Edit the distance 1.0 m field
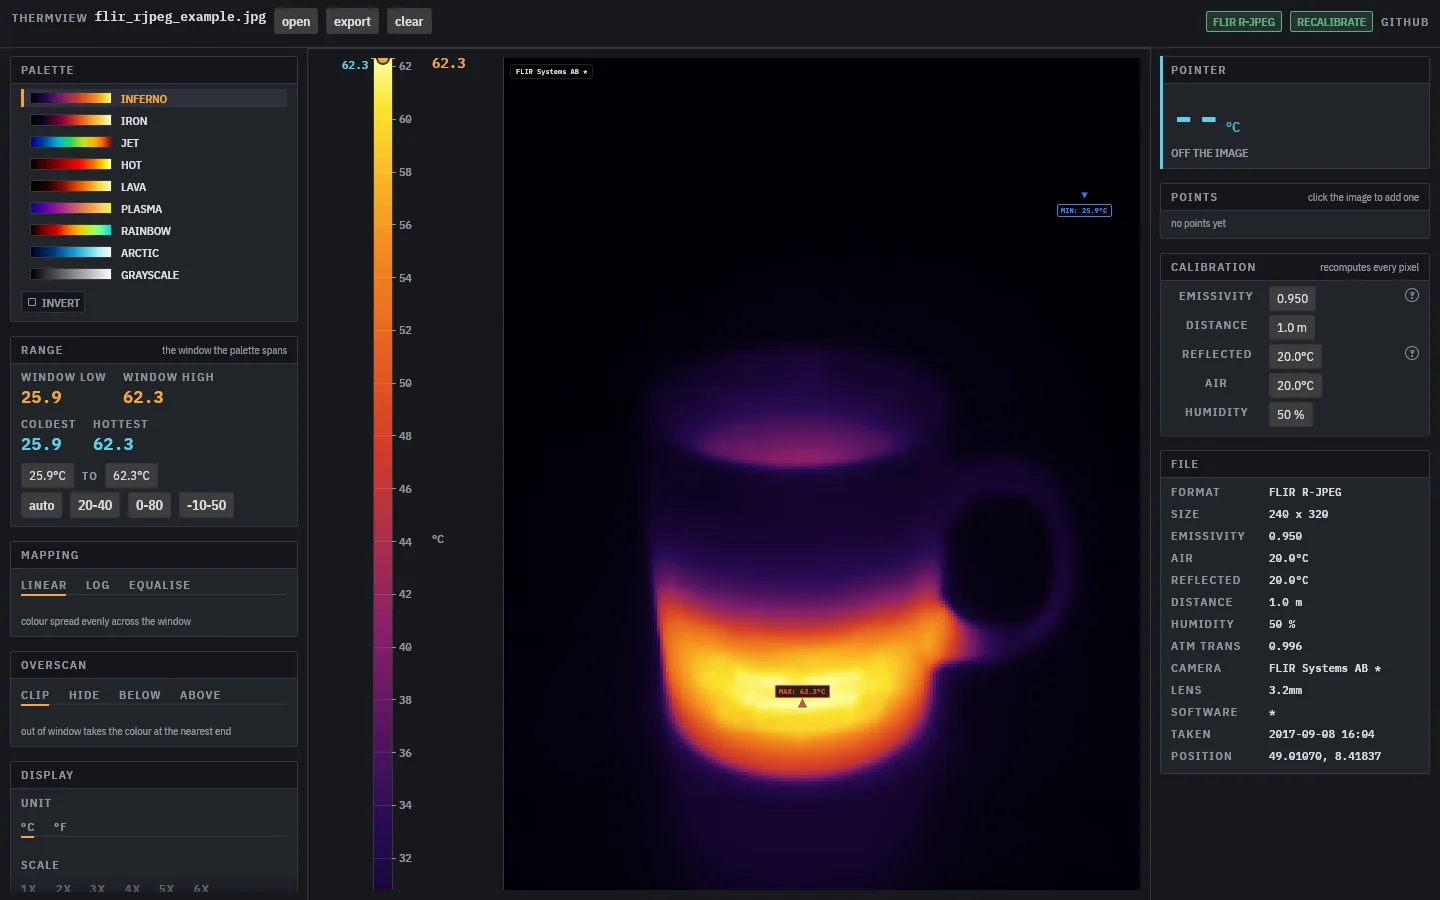The height and width of the screenshot is (900, 1440). (x=1291, y=327)
